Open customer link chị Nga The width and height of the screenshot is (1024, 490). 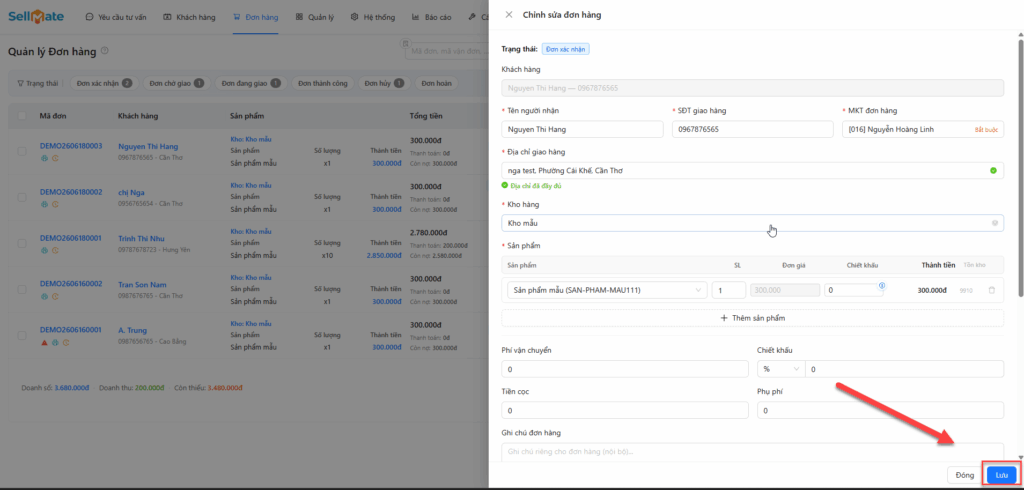[131, 193]
